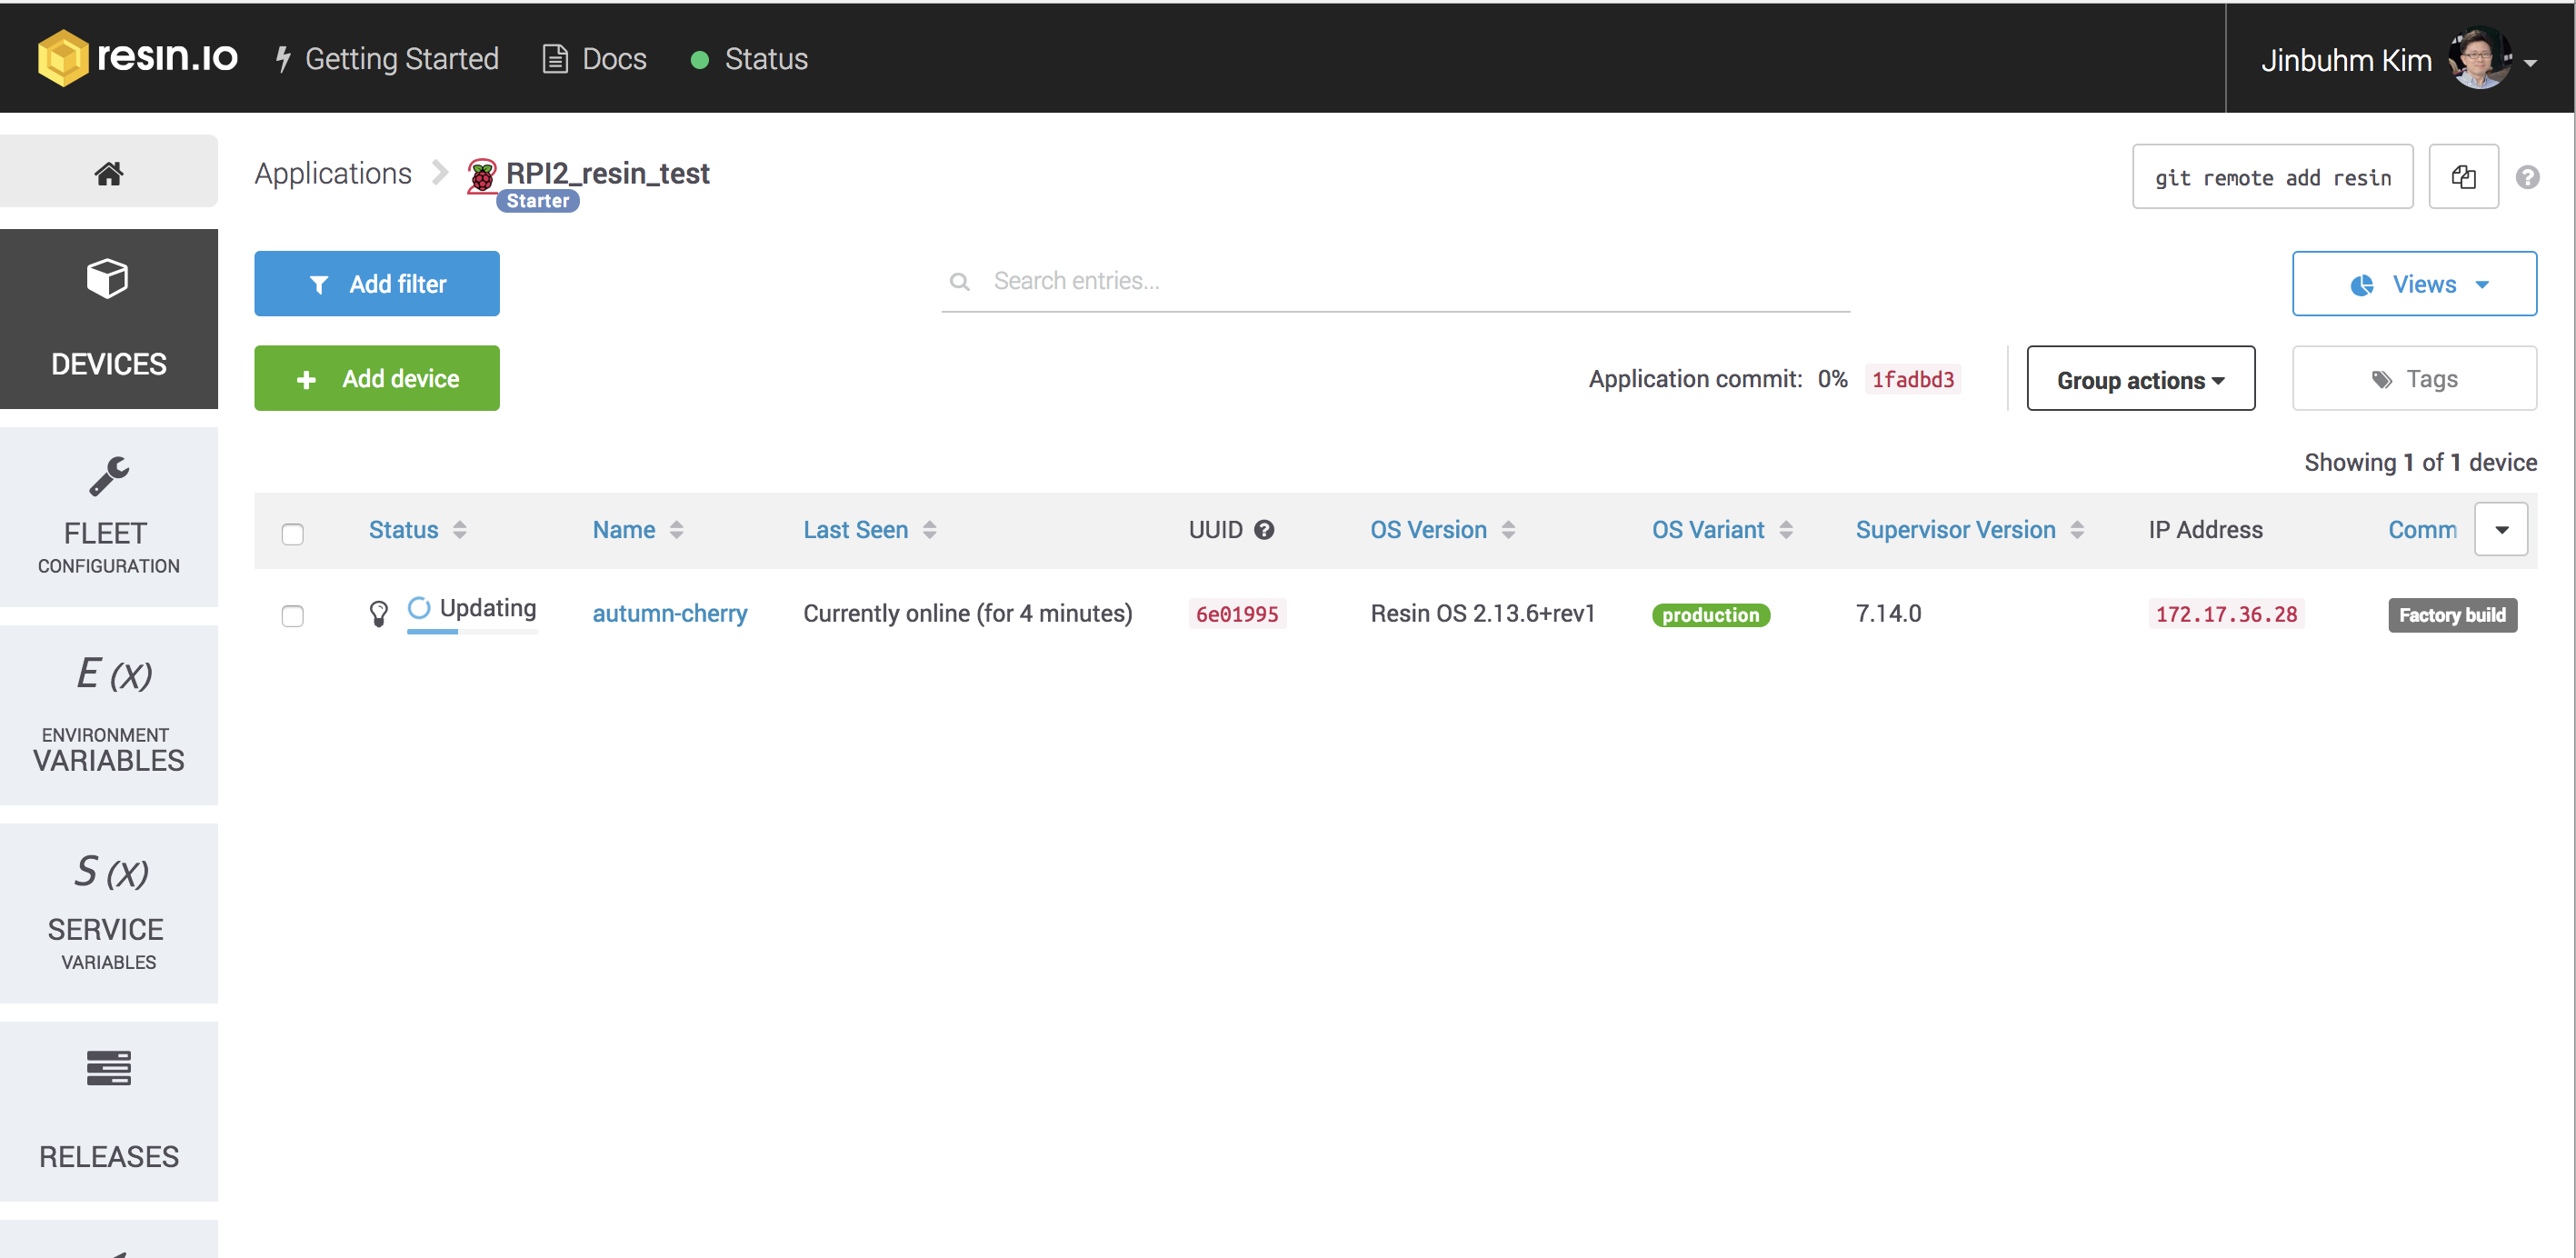Sort by Supervisor Version column arrows
Viewport: 2576px width, 1258px height.
[x=2077, y=530]
